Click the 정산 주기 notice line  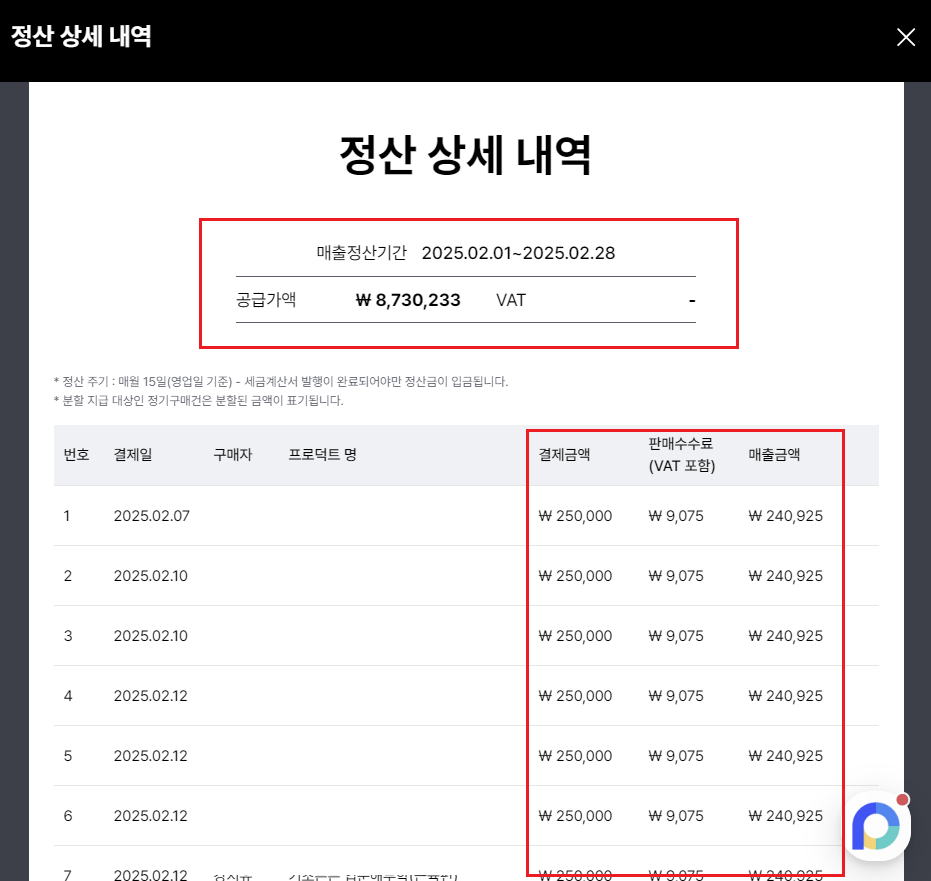(x=281, y=381)
